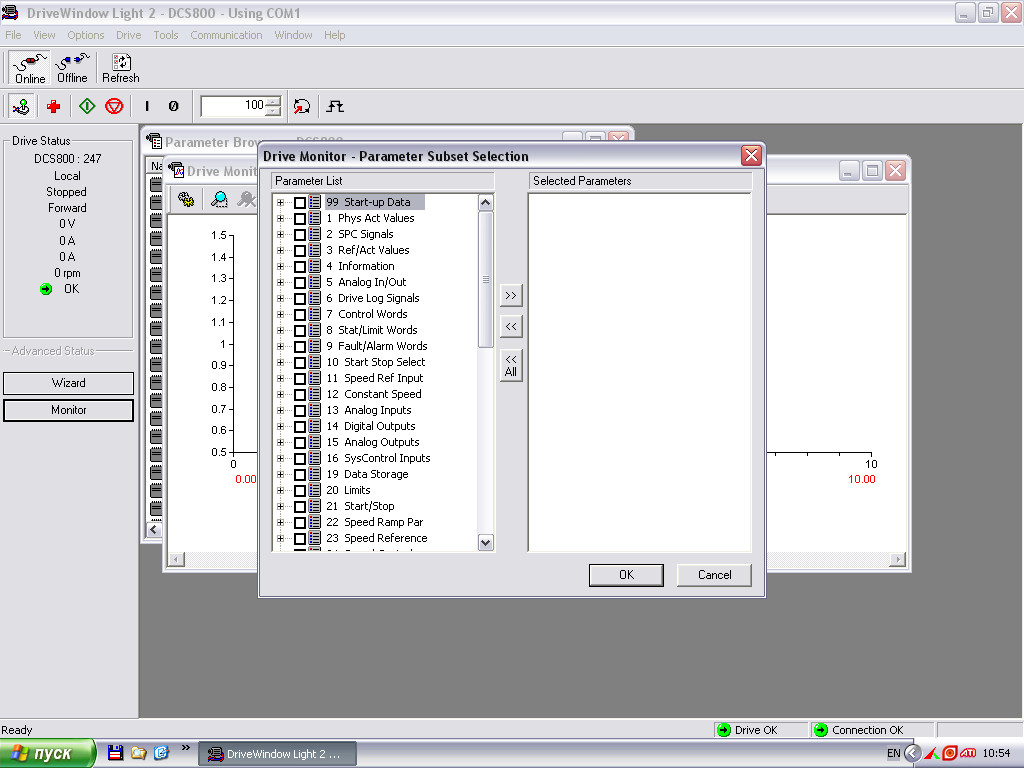This screenshot has height=768, width=1024.
Task: Click the red cross reset fault icon
Action: tap(54, 106)
